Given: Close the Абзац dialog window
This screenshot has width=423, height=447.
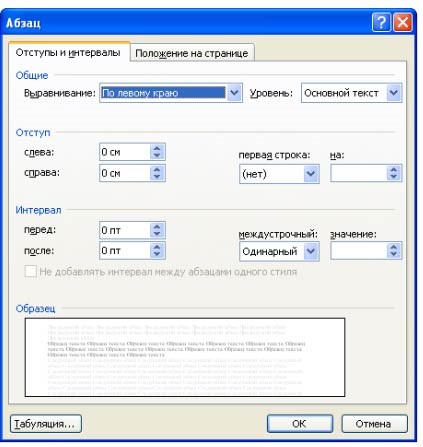Looking at the screenshot, I should click(x=402, y=23).
